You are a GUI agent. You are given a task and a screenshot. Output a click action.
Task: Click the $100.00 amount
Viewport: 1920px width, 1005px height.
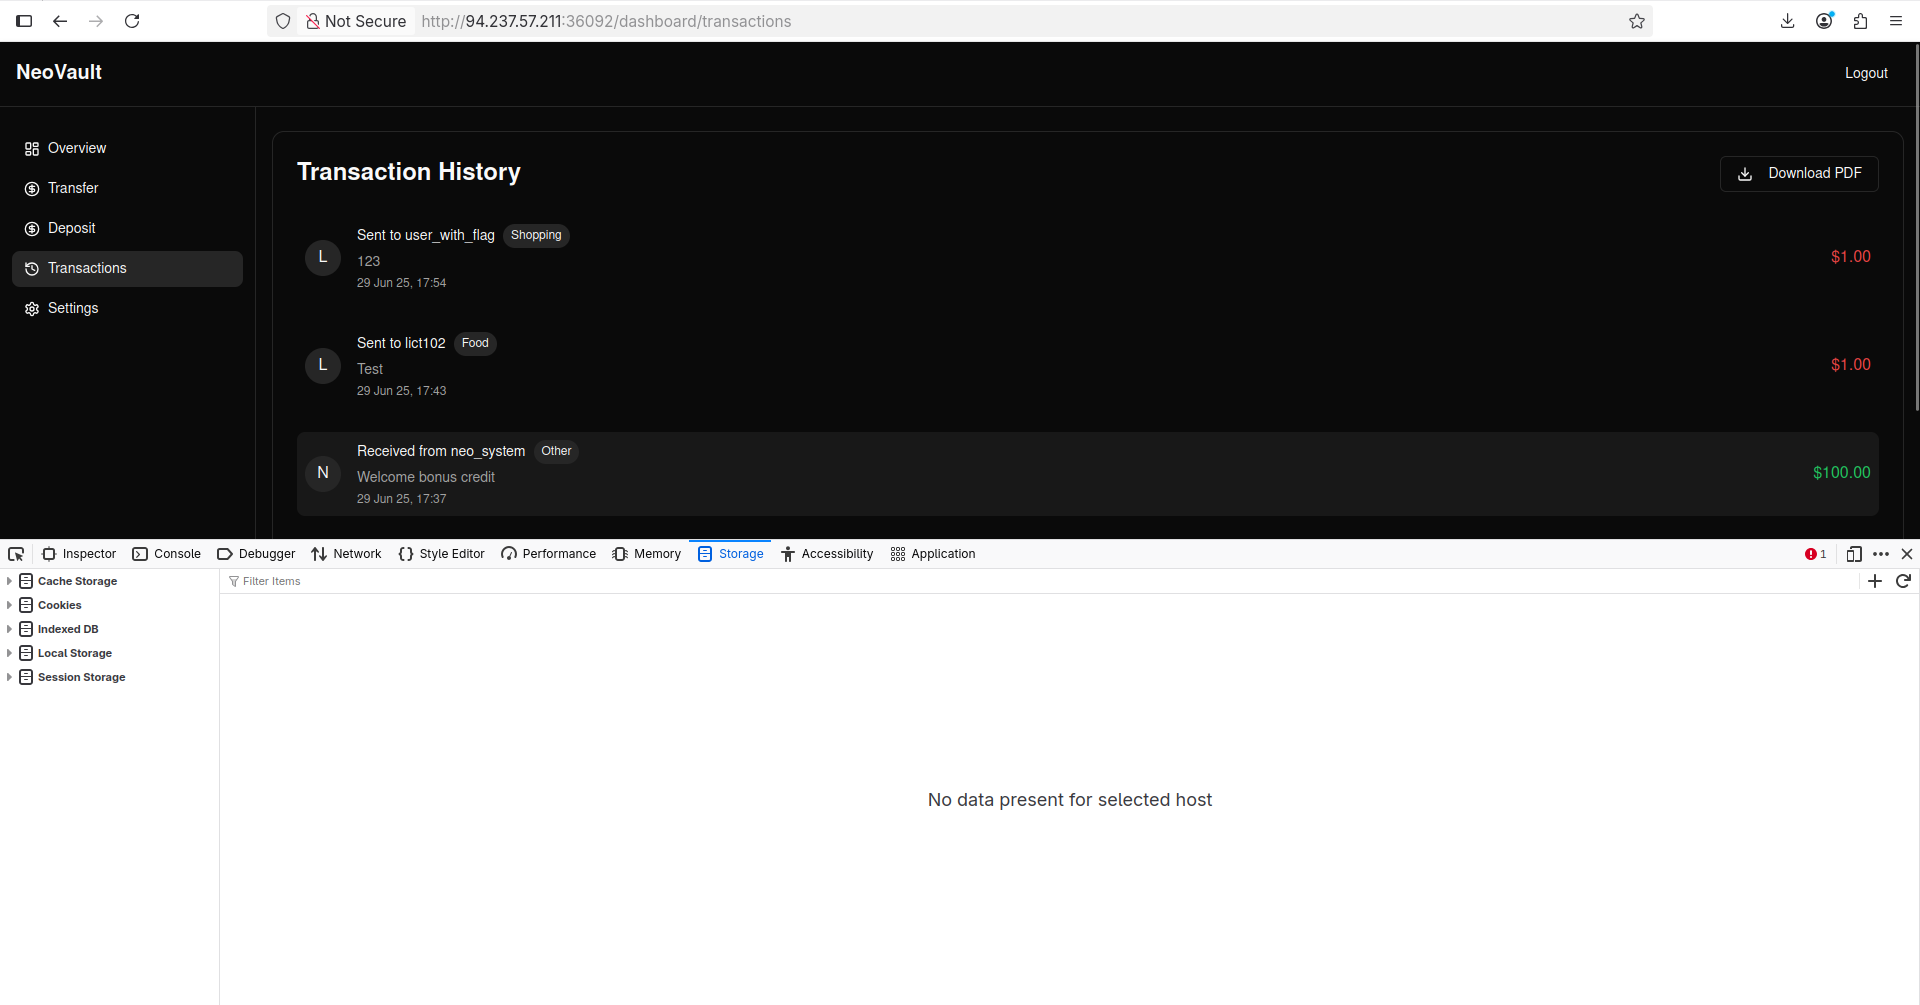[1841, 473]
